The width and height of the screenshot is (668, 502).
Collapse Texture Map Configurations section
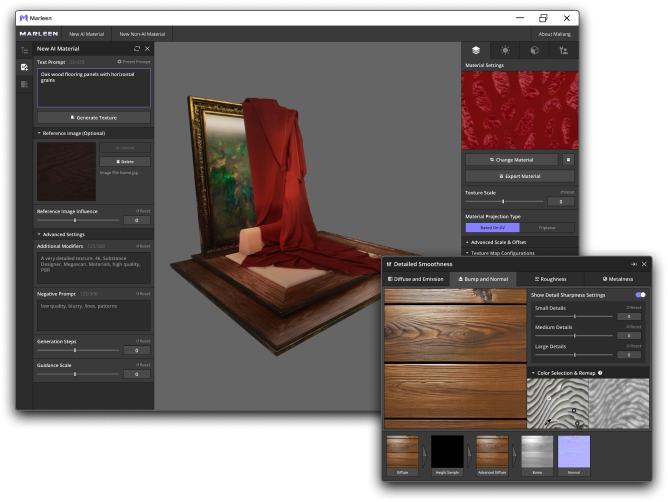[x=520, y=253]
